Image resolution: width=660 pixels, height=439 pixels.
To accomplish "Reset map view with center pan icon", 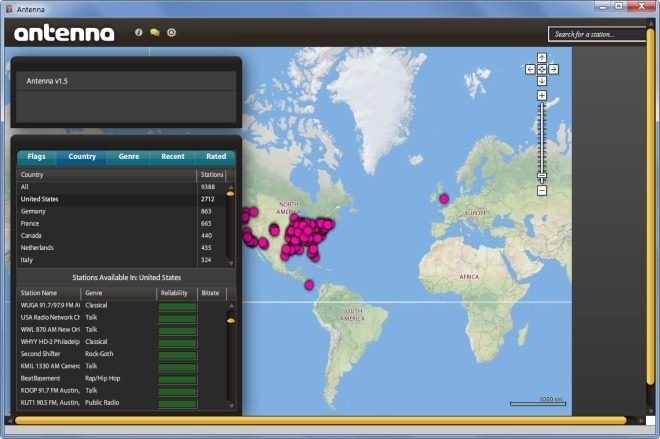I will (542, 69).
